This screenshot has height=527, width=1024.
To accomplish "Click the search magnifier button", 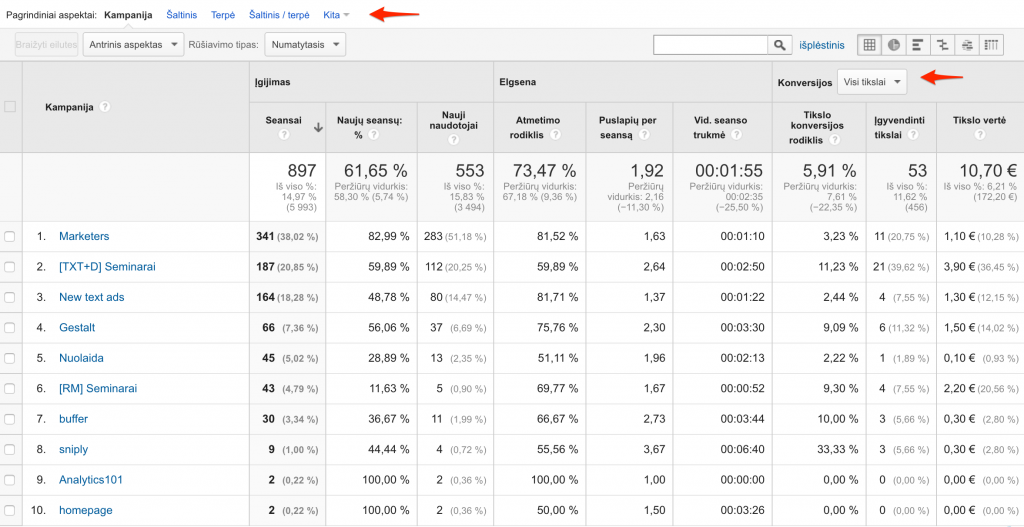I will pos(780,45).
